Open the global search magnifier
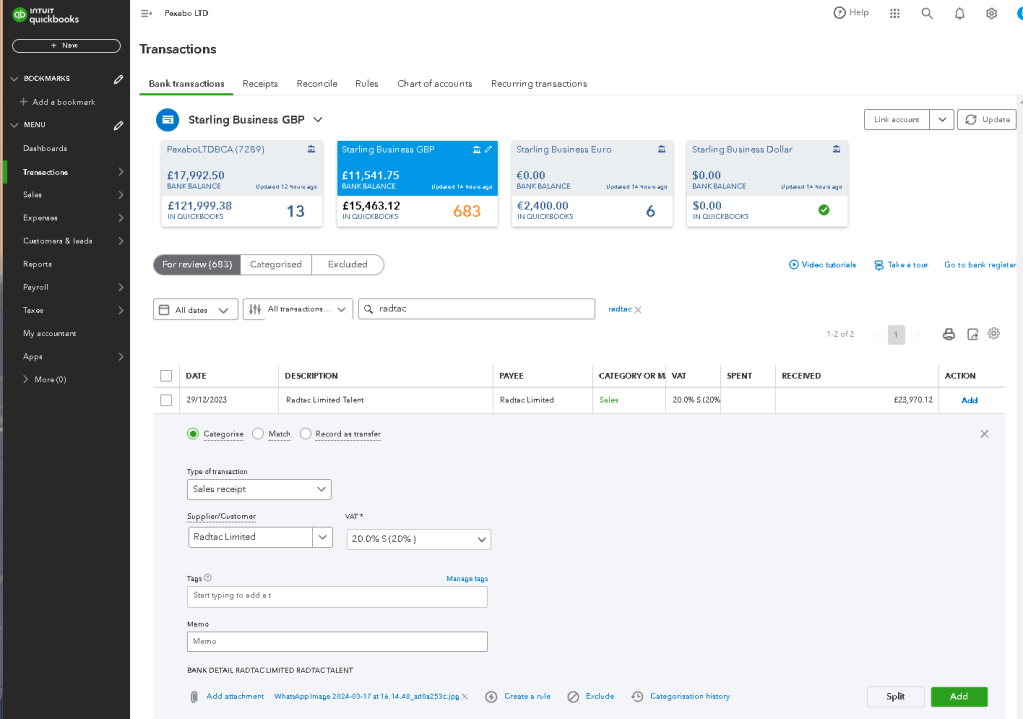This screenshot has width=1023, height=719. pos(926,13)
